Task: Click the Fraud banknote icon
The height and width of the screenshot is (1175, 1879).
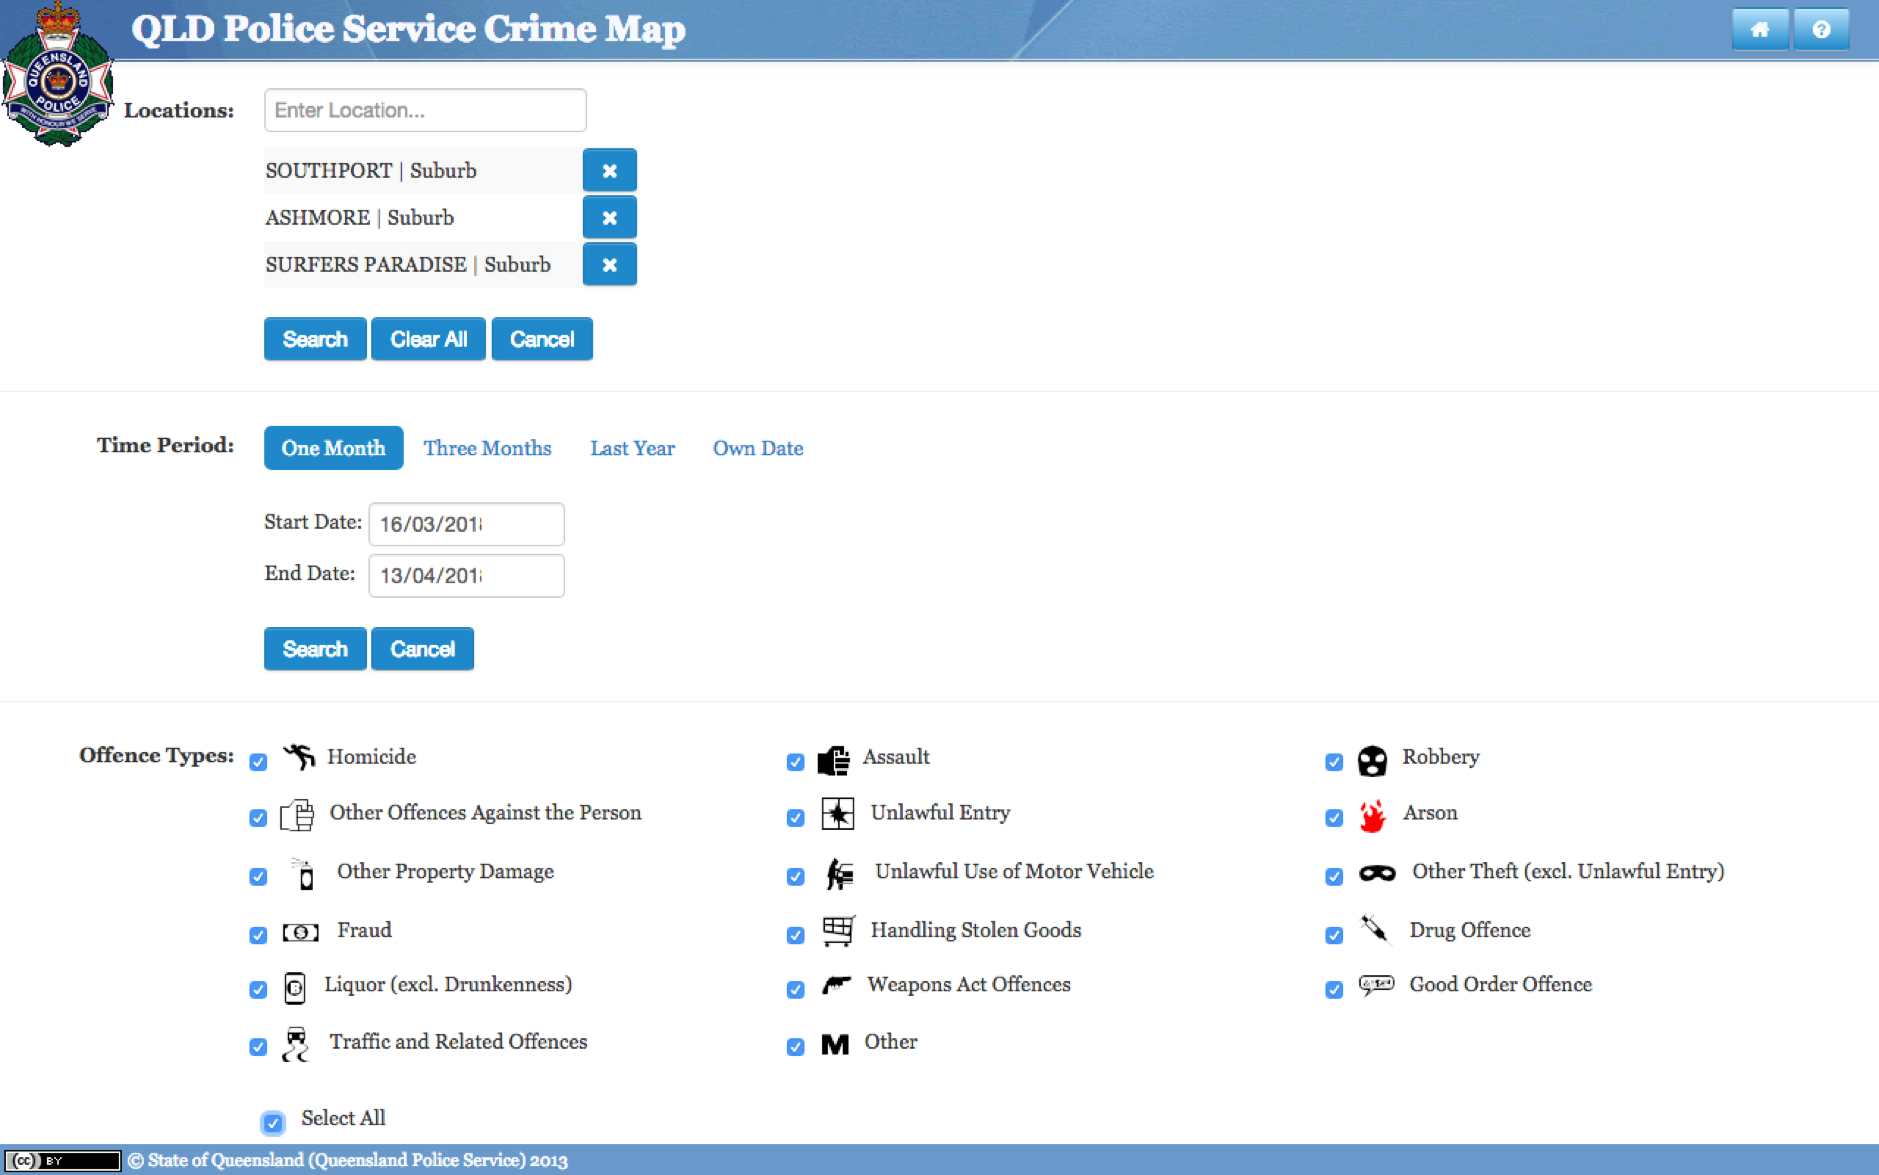Action: pos(300,932)
